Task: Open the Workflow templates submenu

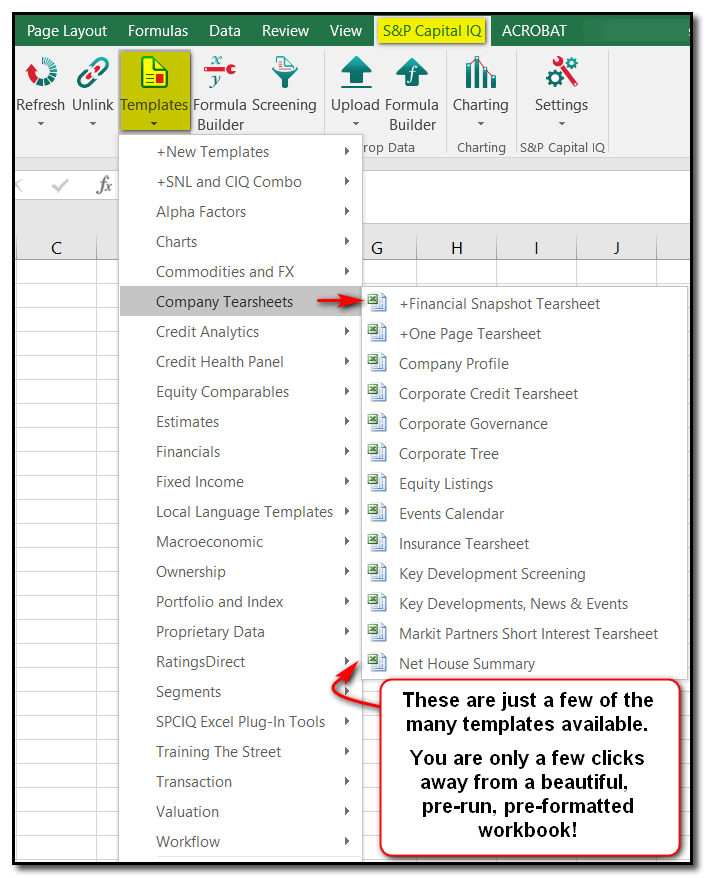Action: coord(241,841)
